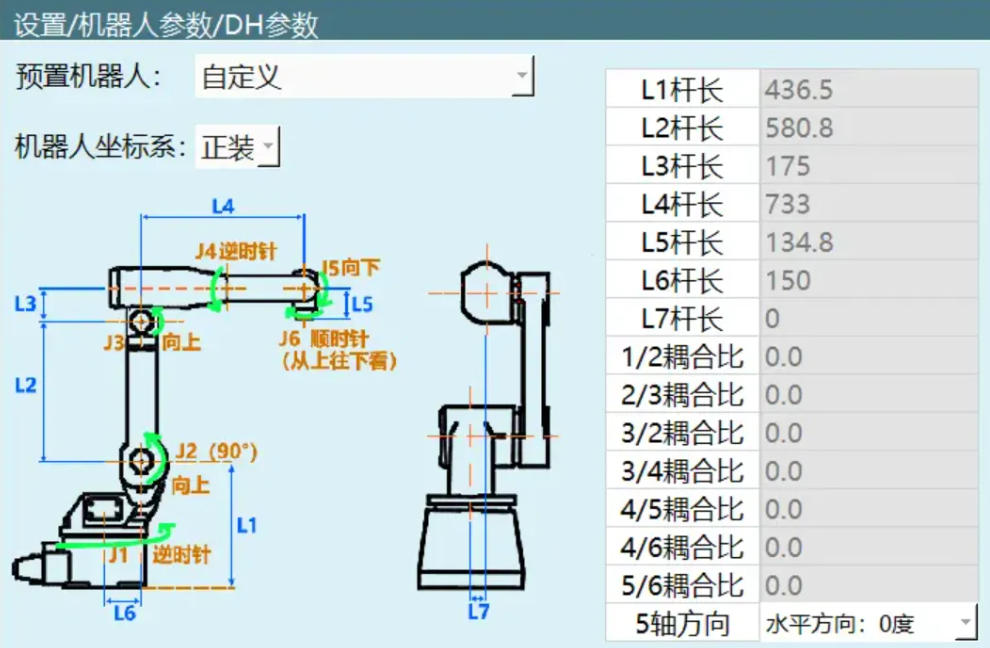Click the L3杆长 field showing 175
The height and width of the screenshot is (648, 990).
(x=867, y=166)
